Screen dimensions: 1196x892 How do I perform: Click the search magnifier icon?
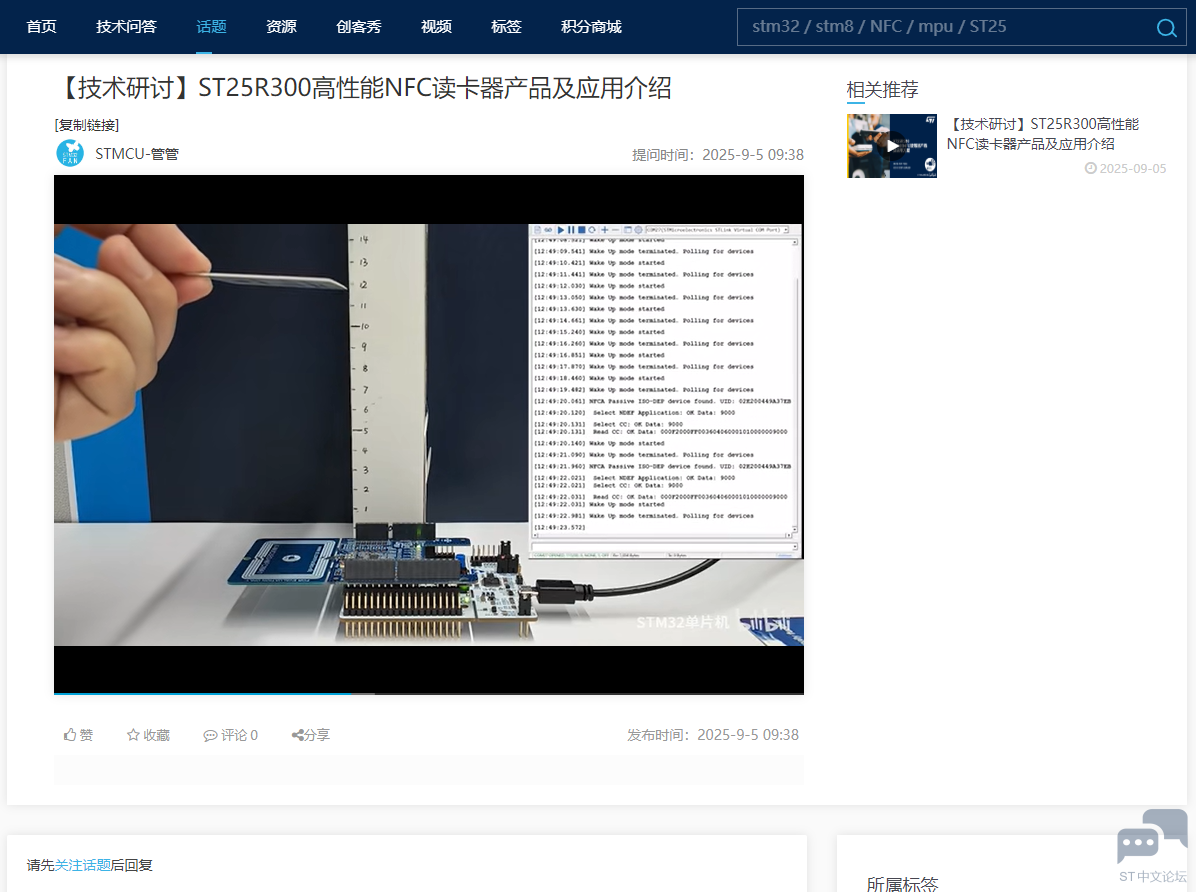pos(1166,28)
